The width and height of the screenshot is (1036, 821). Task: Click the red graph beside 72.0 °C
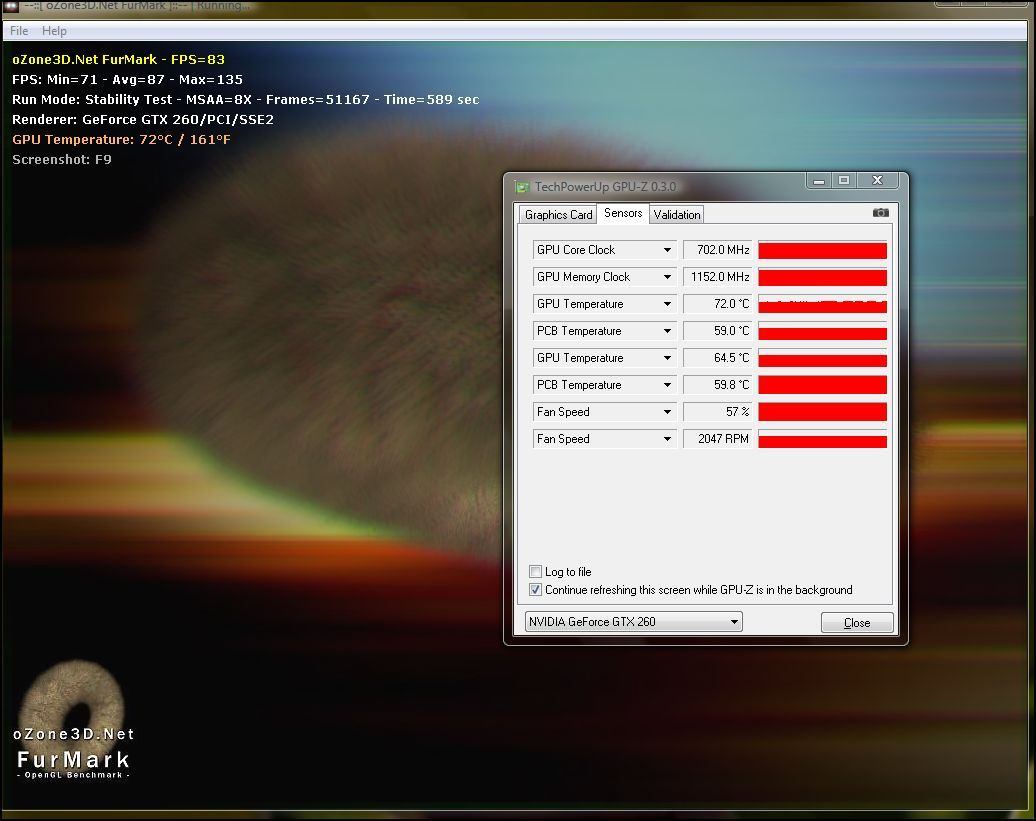(823, 304)
